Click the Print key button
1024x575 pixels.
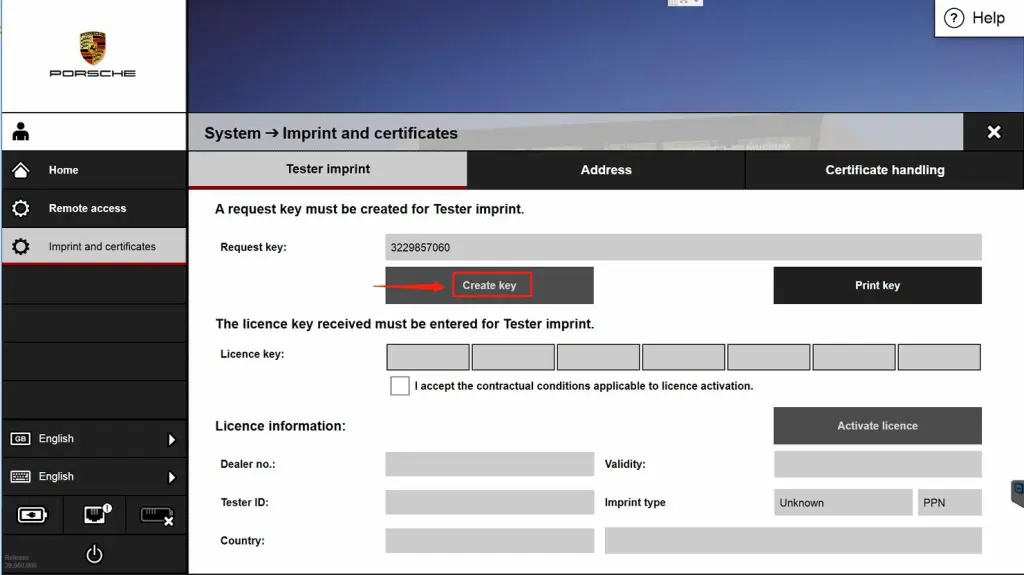click(877, 285)
